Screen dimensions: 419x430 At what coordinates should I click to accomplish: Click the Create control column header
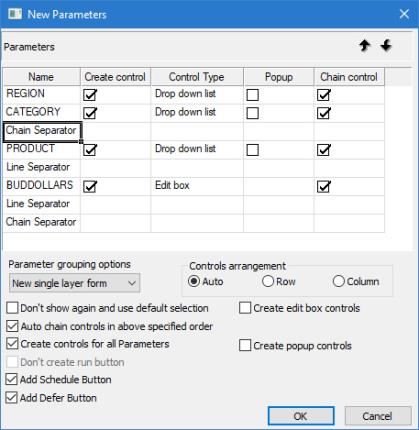click(115, 77)
